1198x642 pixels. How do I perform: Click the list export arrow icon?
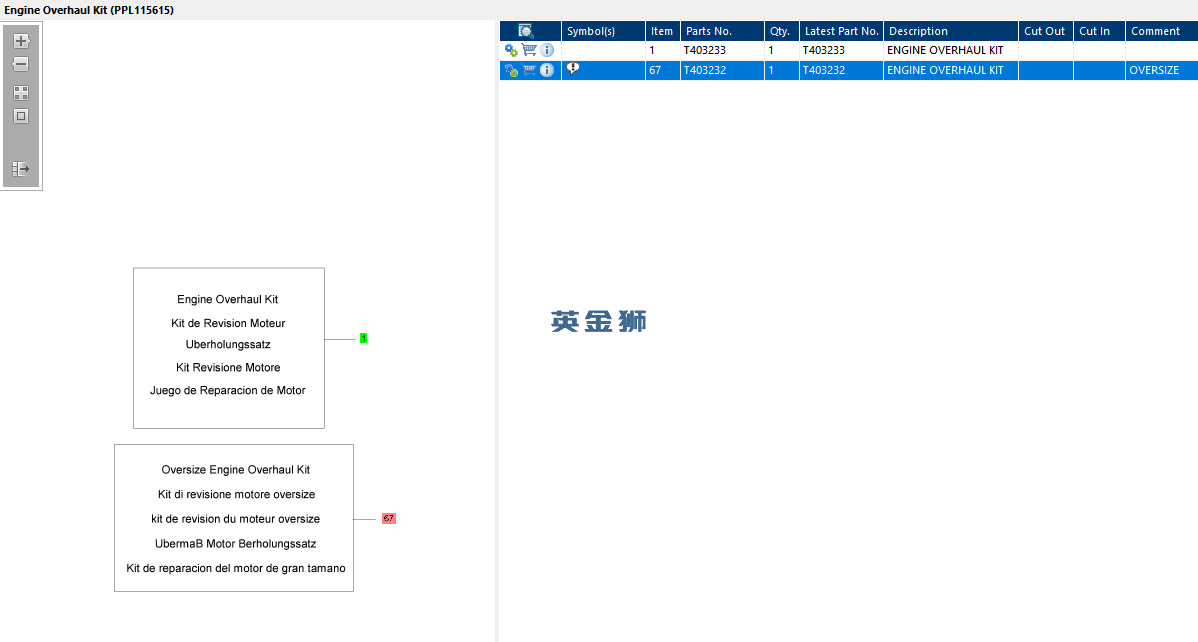coord(21,169)
